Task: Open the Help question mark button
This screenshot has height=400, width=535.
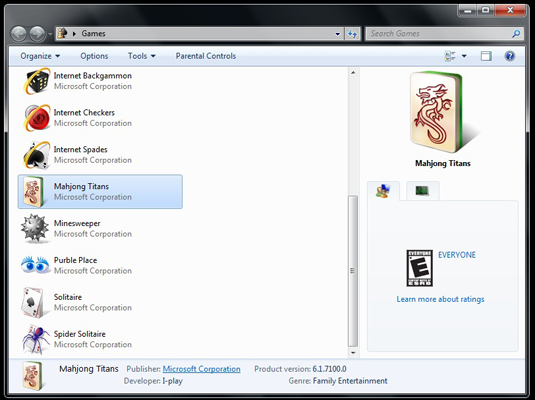Action: (509, 56)
